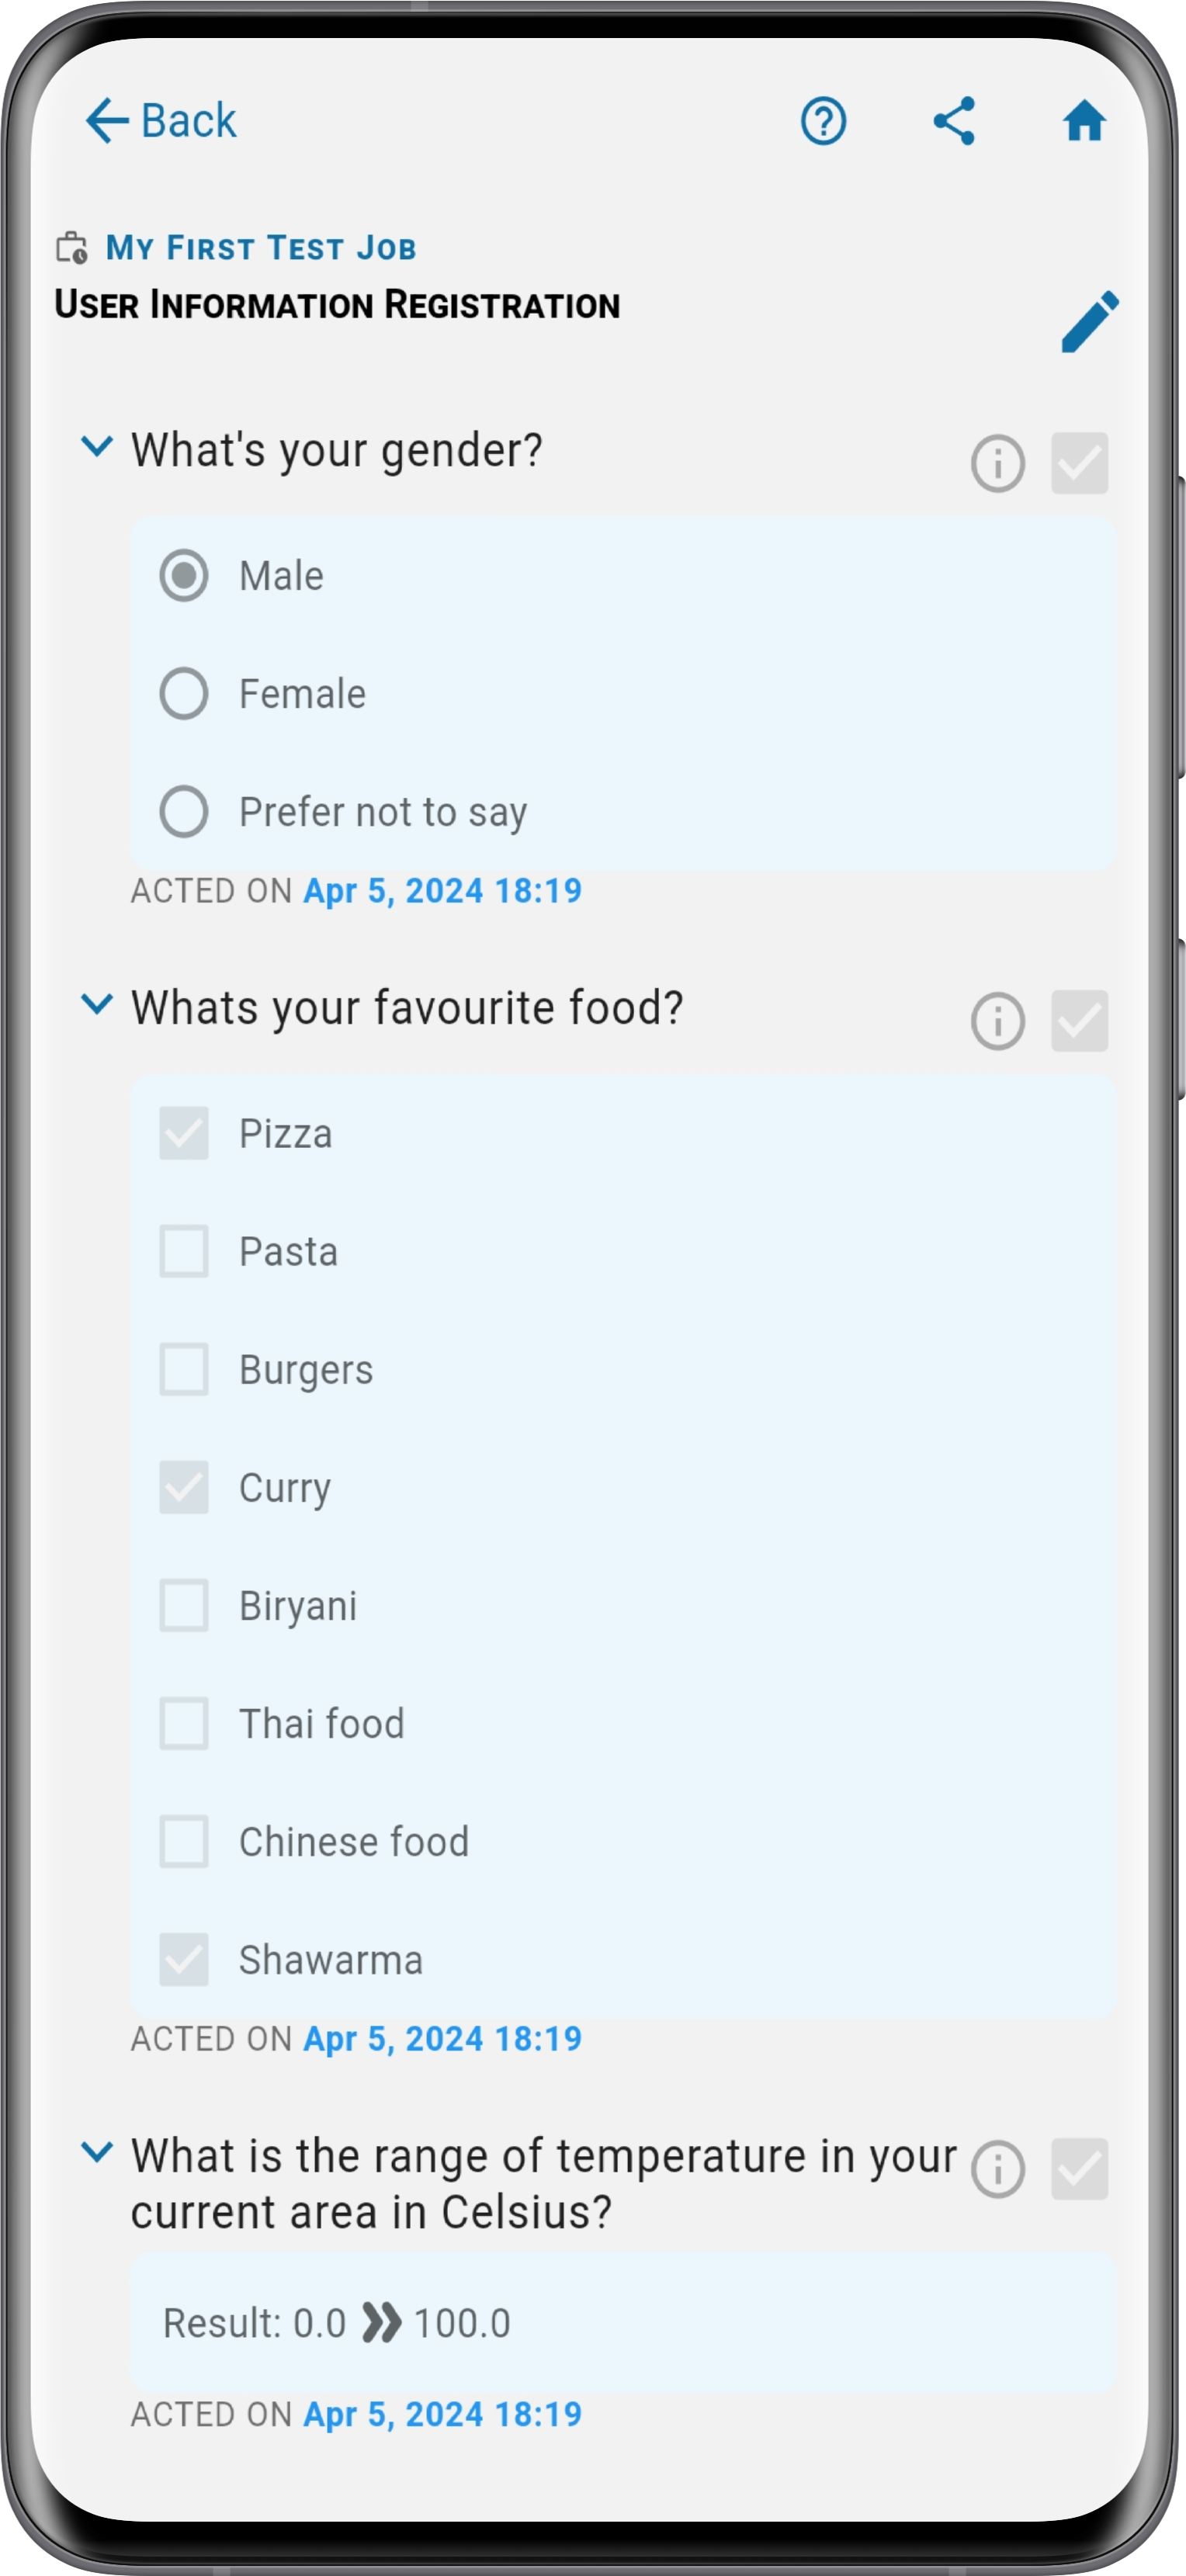Open info icon for temperature question
Screen dimensions: 1186x2576
(997, 2169)
